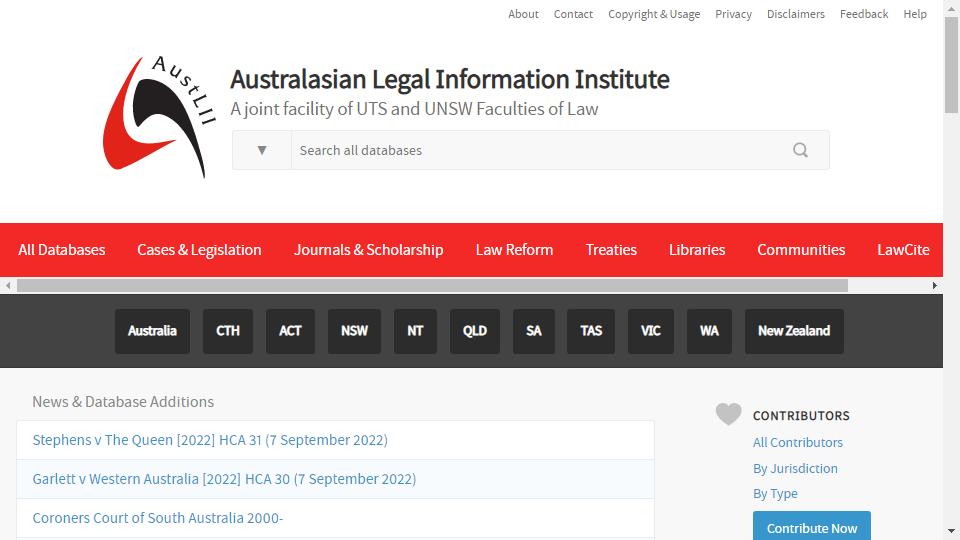Select the Treaties menu

click(x=611, y=250)
